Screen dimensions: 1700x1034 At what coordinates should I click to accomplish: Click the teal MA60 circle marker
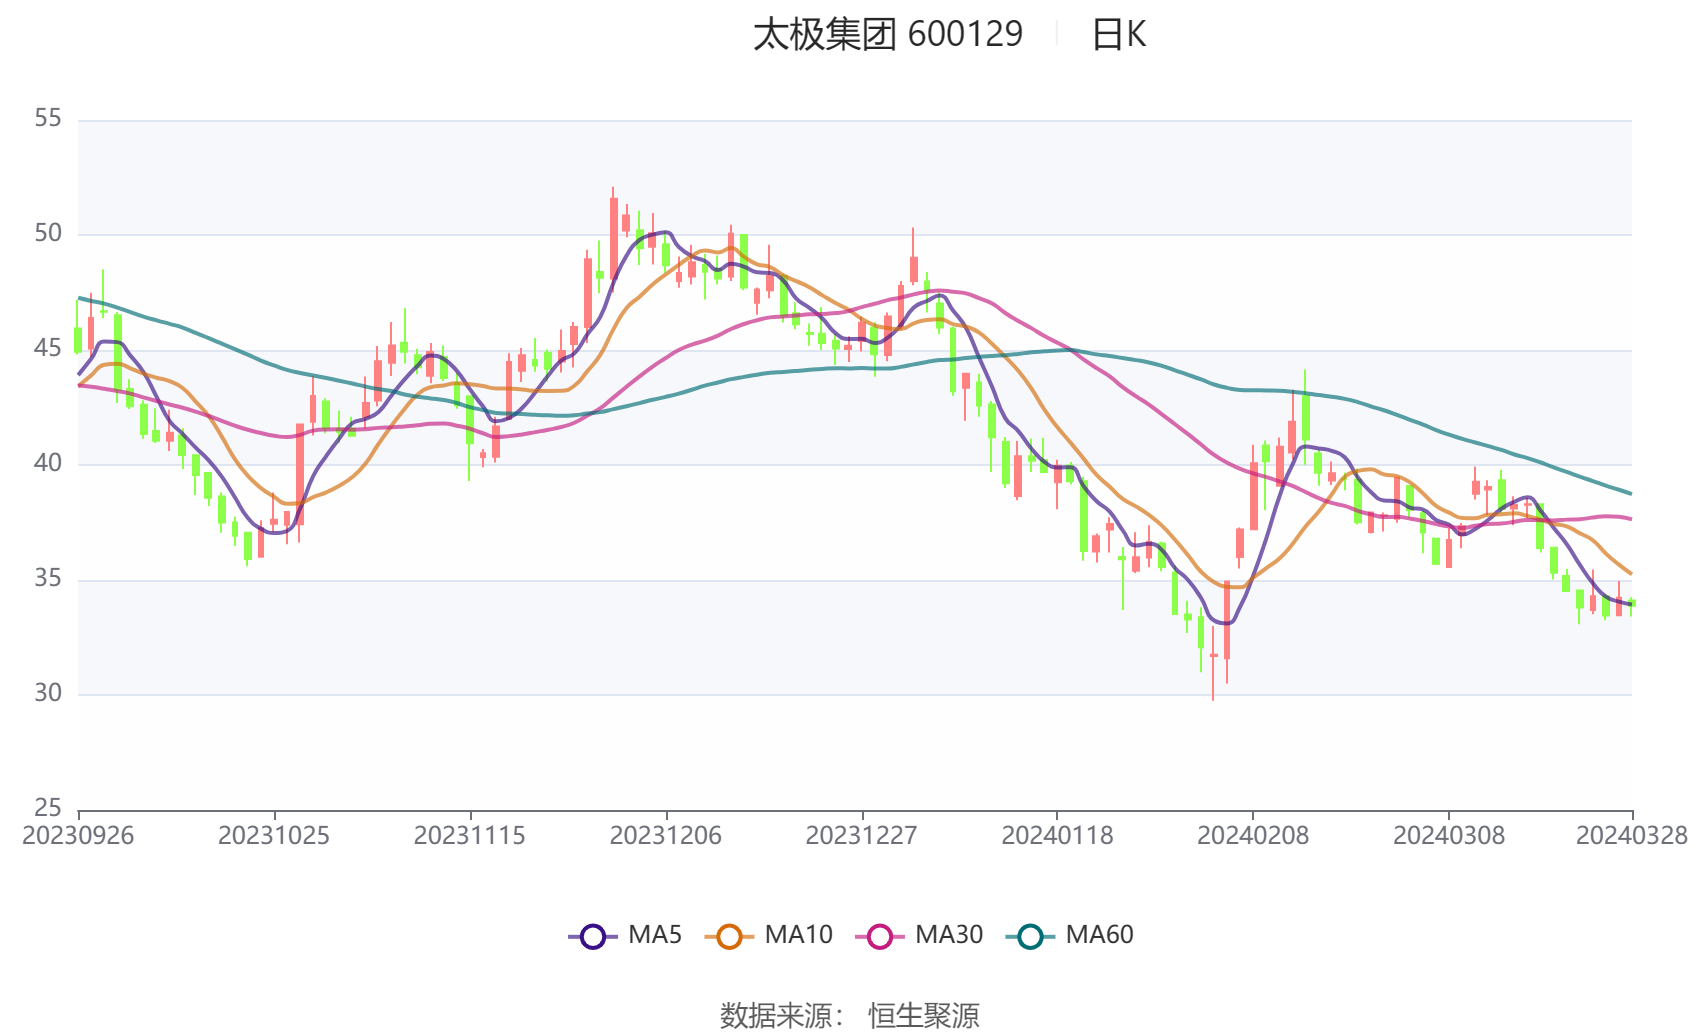(1030, 936)
